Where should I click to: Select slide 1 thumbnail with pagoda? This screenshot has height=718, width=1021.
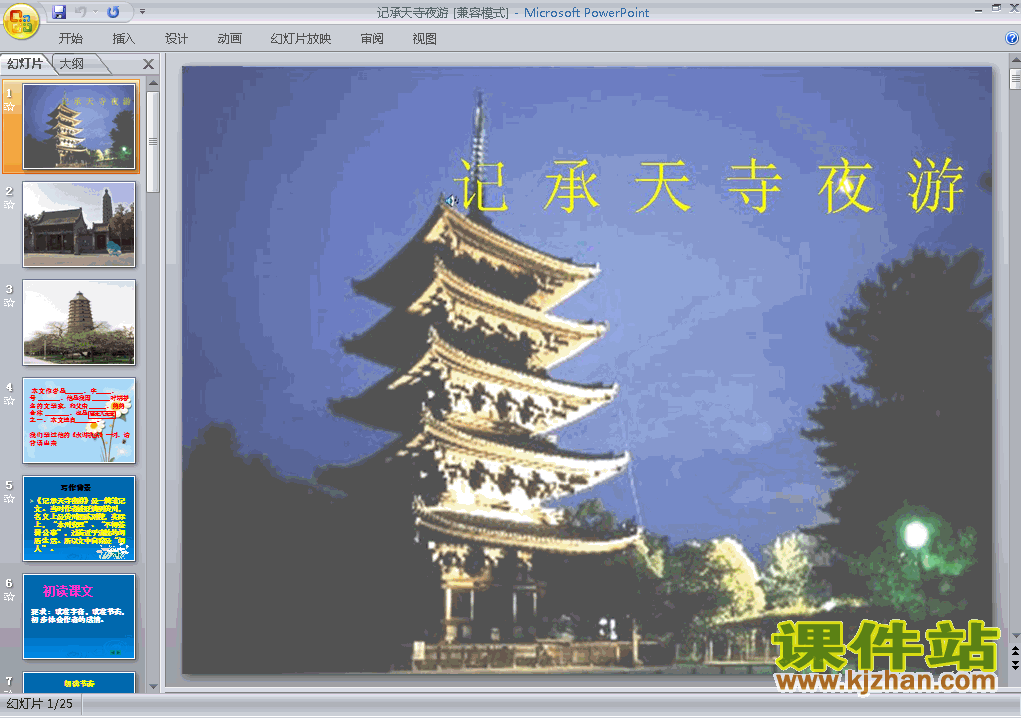tap(79, 126)
